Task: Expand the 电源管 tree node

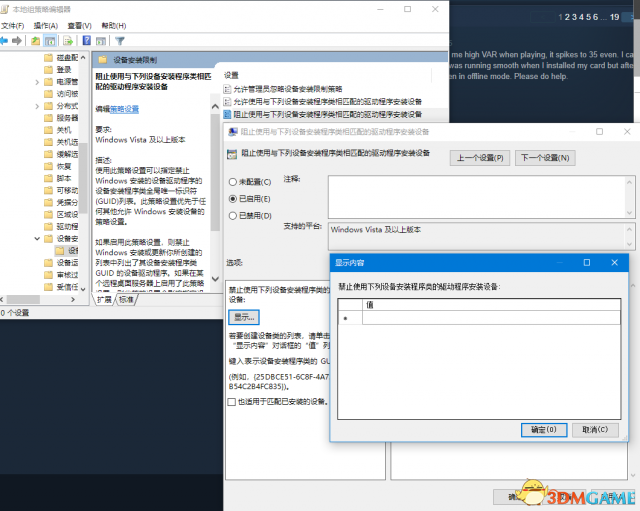Action: pyautogui.click(x=37, y=82)
